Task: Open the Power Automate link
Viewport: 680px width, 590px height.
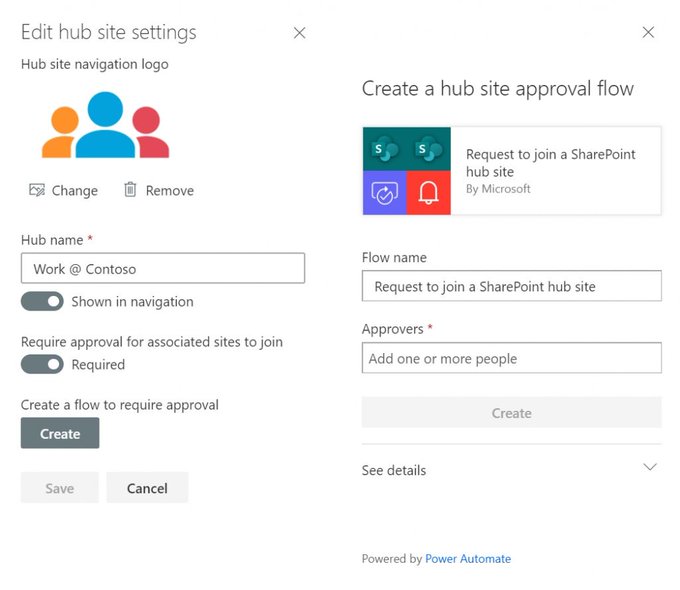Action: tap(468, 558)
